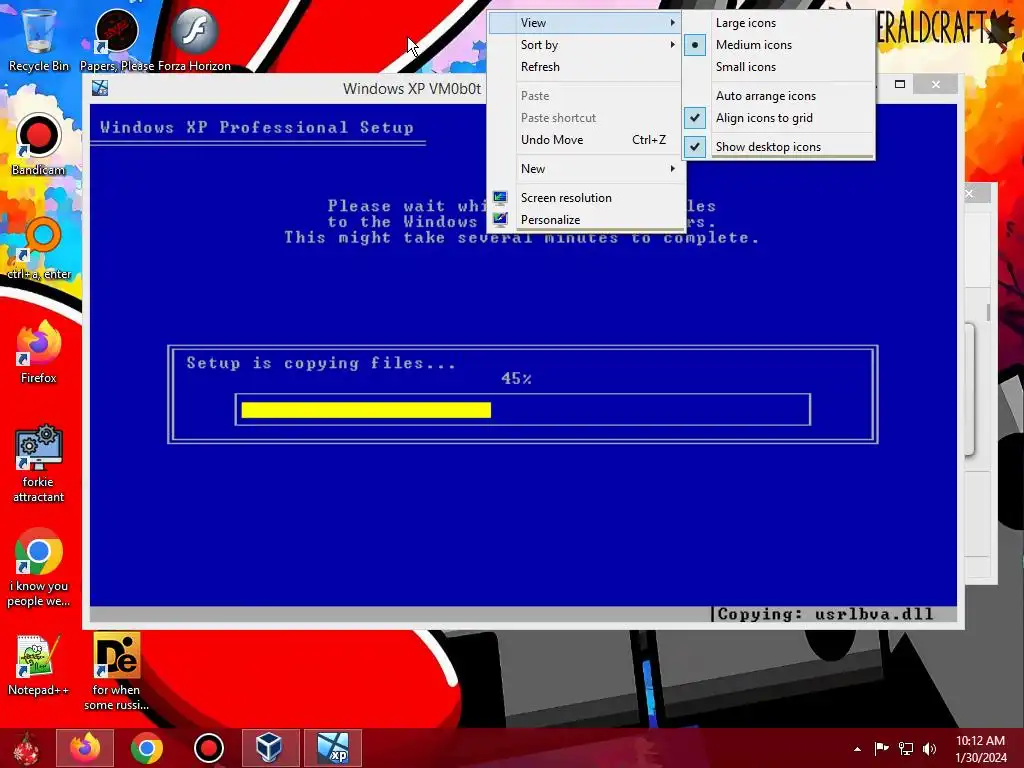Click the background window's scrollbar thumb
Viewport: 1024px width, 768px height.
(988, 312)
